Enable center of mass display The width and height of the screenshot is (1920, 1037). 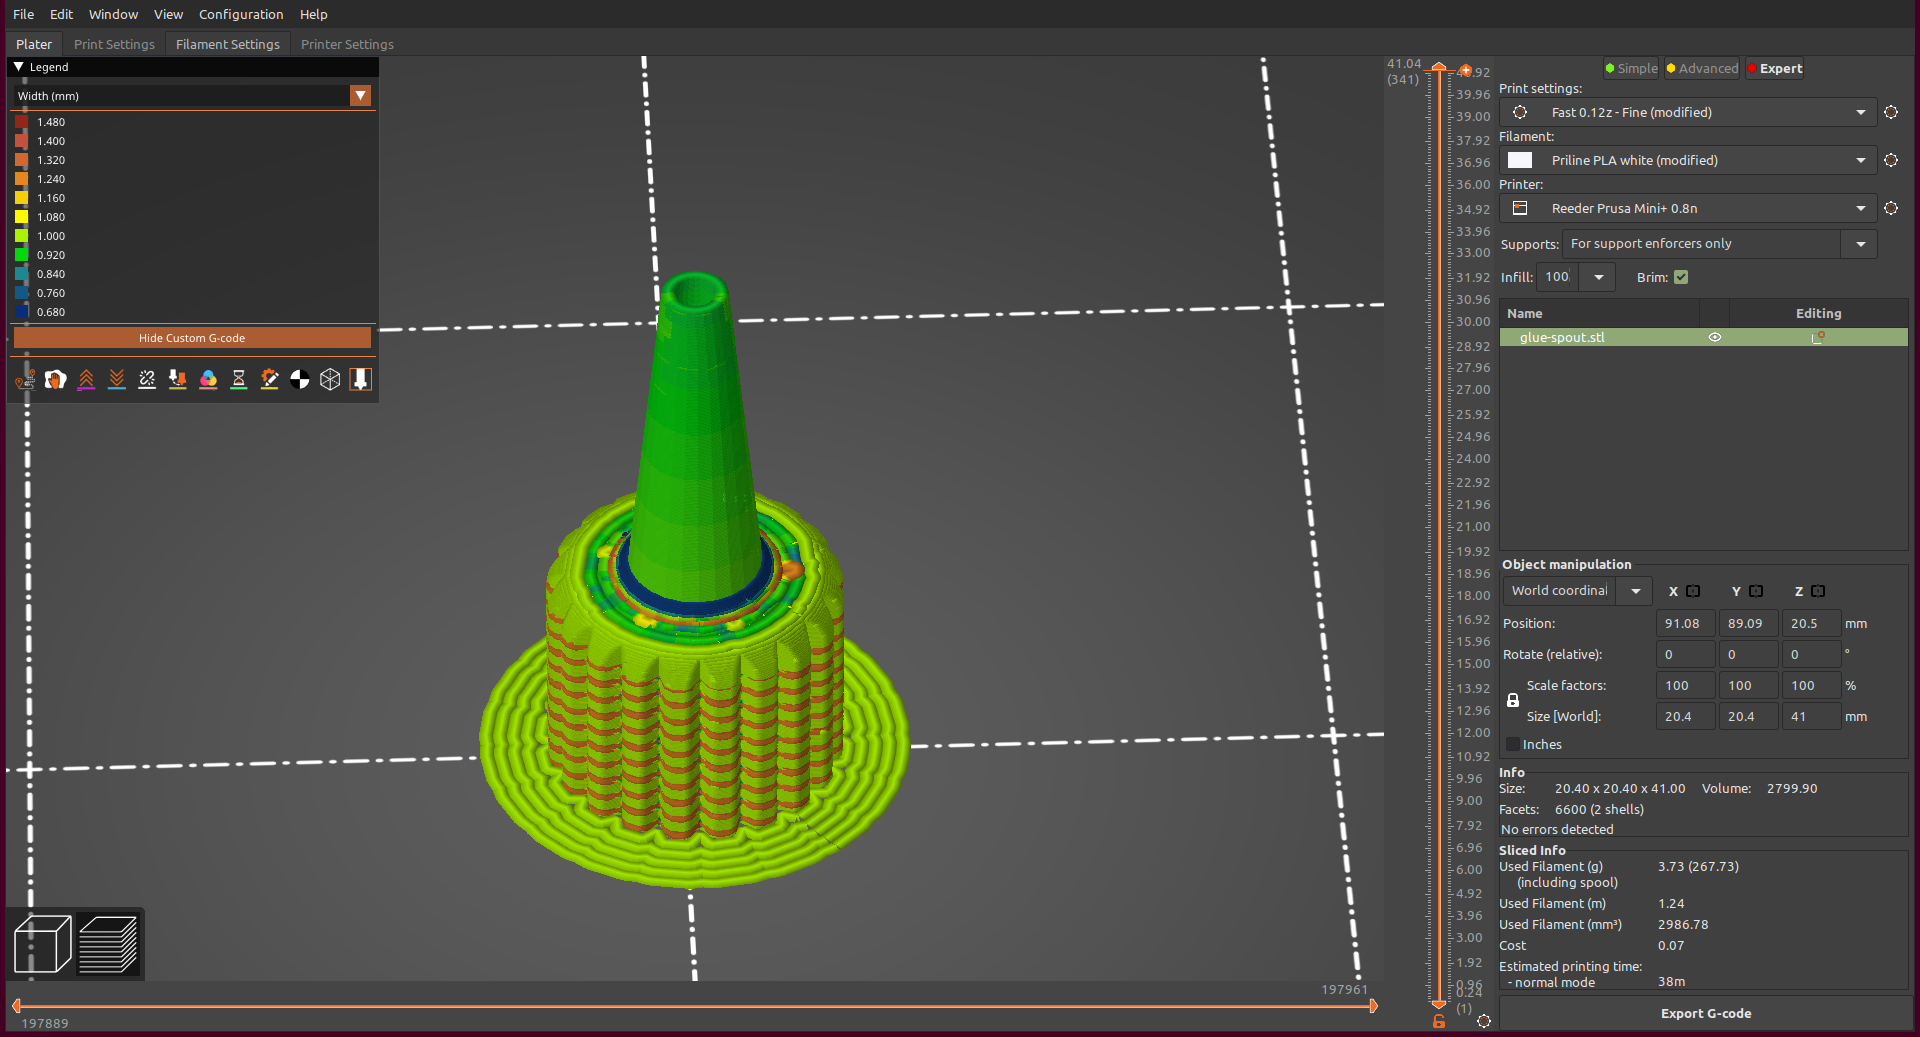(299, 379)
